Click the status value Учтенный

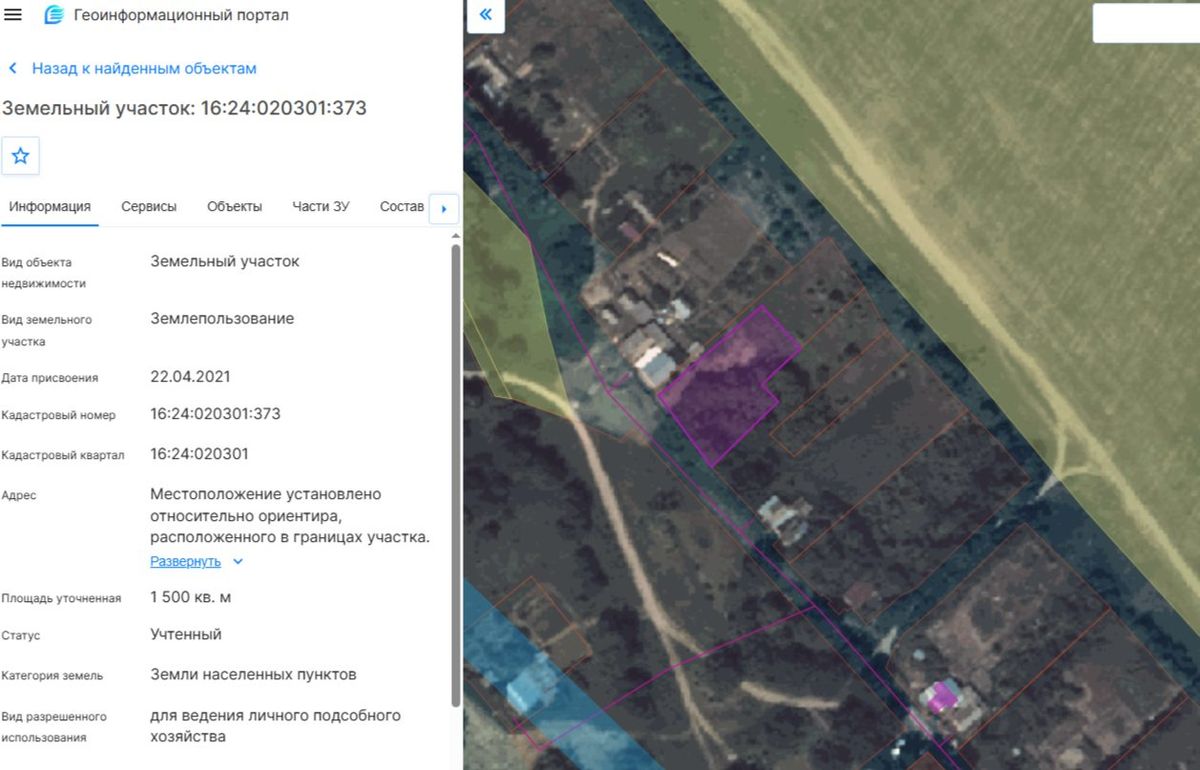coord(186,634)
